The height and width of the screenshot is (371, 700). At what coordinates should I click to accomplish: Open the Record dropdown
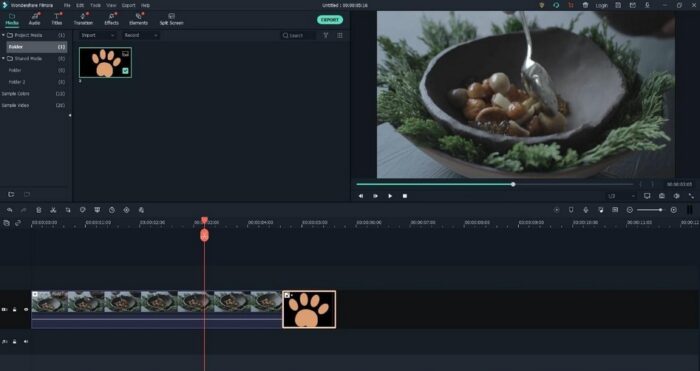point(141,35)
